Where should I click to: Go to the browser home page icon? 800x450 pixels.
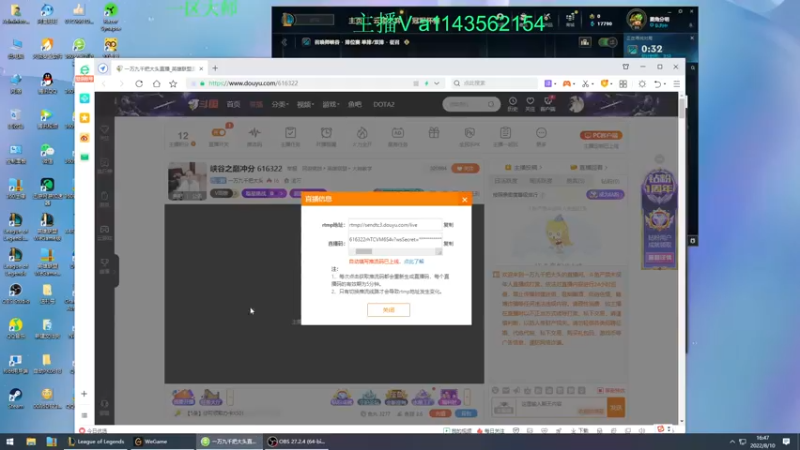(156, 83)
